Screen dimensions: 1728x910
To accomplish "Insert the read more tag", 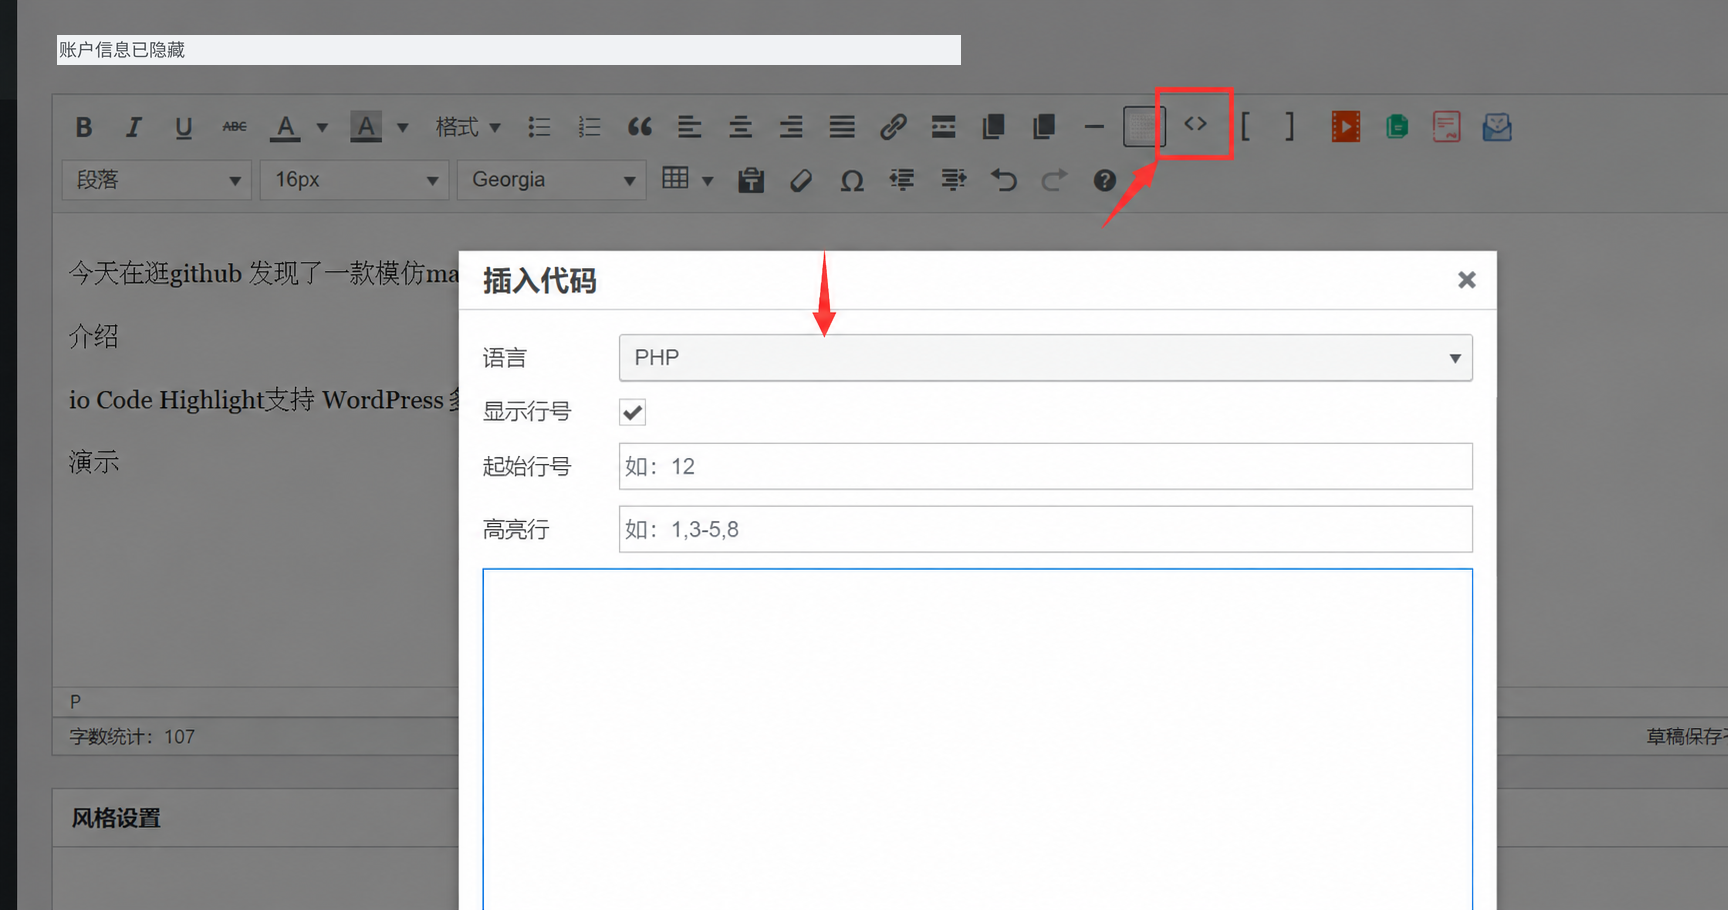I will (x=943, y=127).
